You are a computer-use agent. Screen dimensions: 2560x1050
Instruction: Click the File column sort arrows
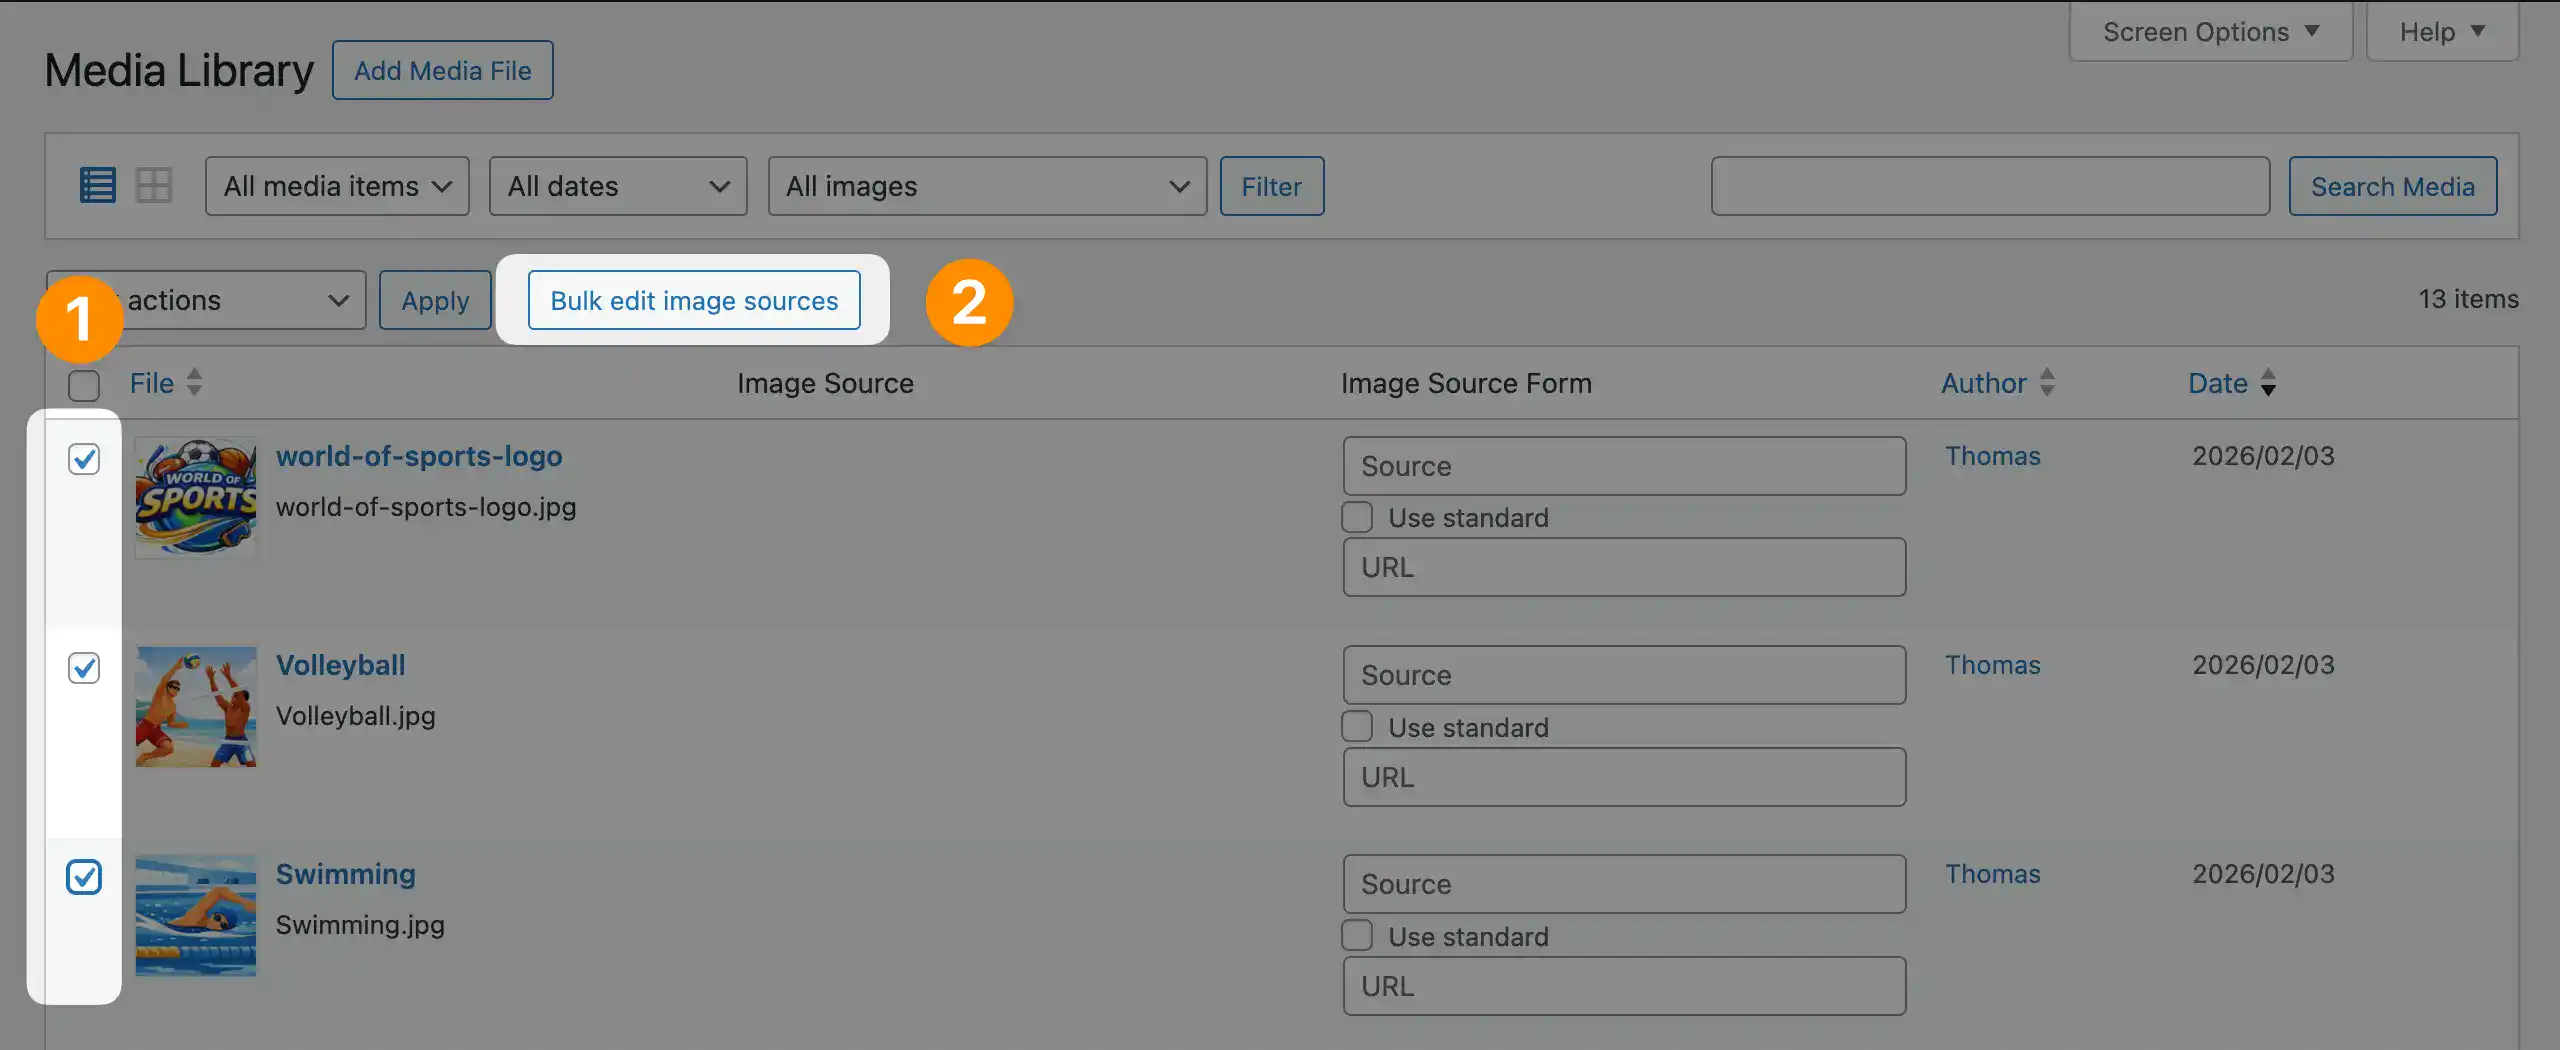tap(195, 383)
